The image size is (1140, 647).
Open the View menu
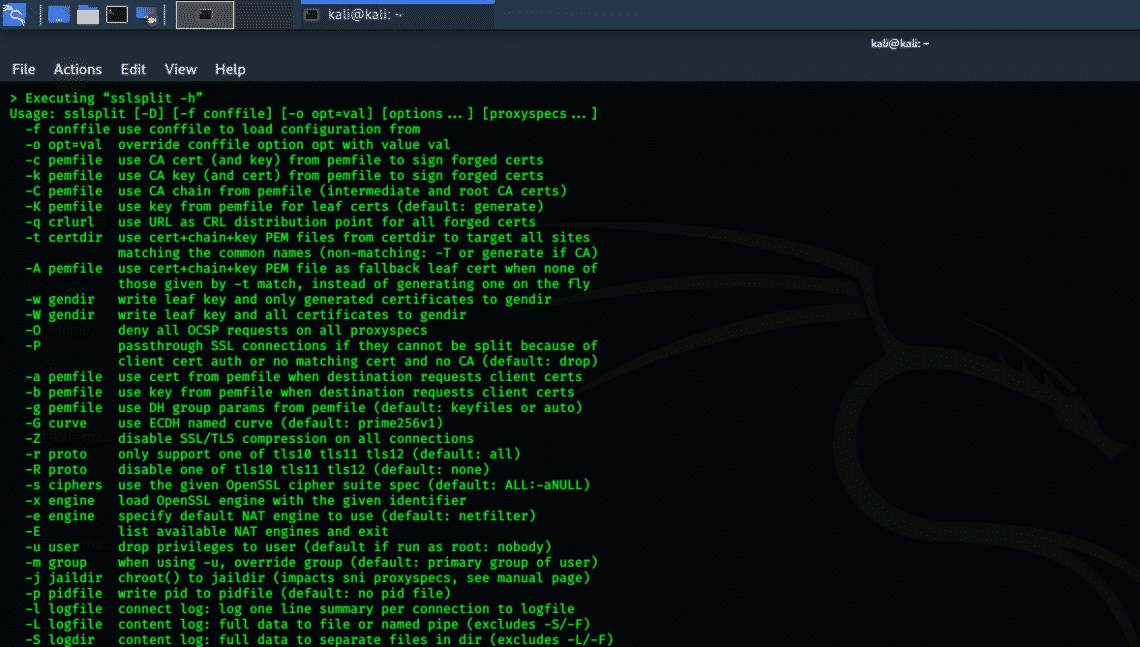point(180,69)
